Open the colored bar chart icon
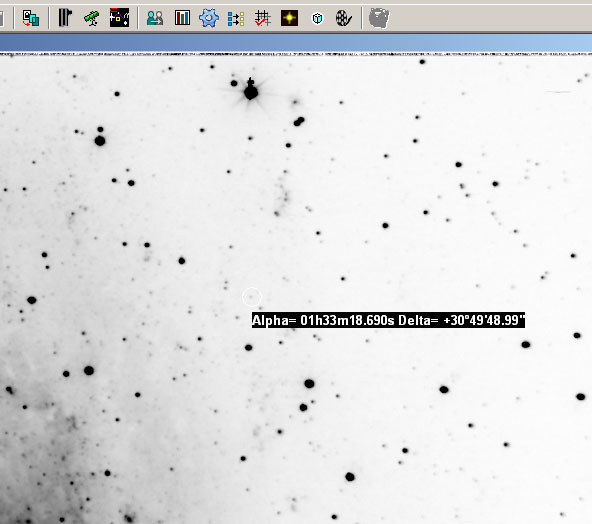 click(182, 18)
